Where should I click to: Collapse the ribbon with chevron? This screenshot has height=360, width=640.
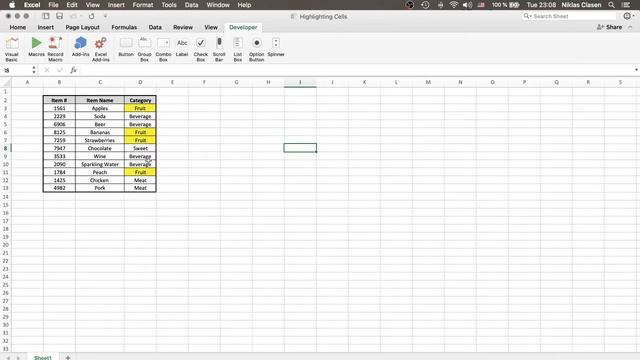click(x=631, y=27)
